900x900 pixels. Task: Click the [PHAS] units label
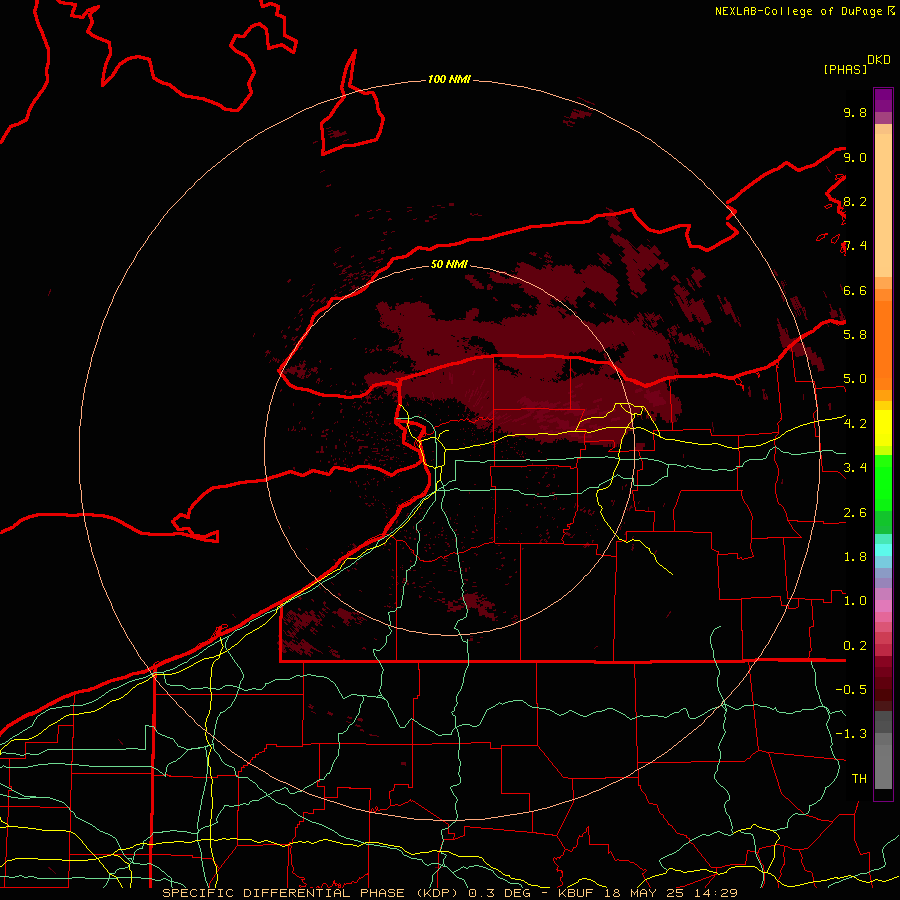(x=845, y=69)
